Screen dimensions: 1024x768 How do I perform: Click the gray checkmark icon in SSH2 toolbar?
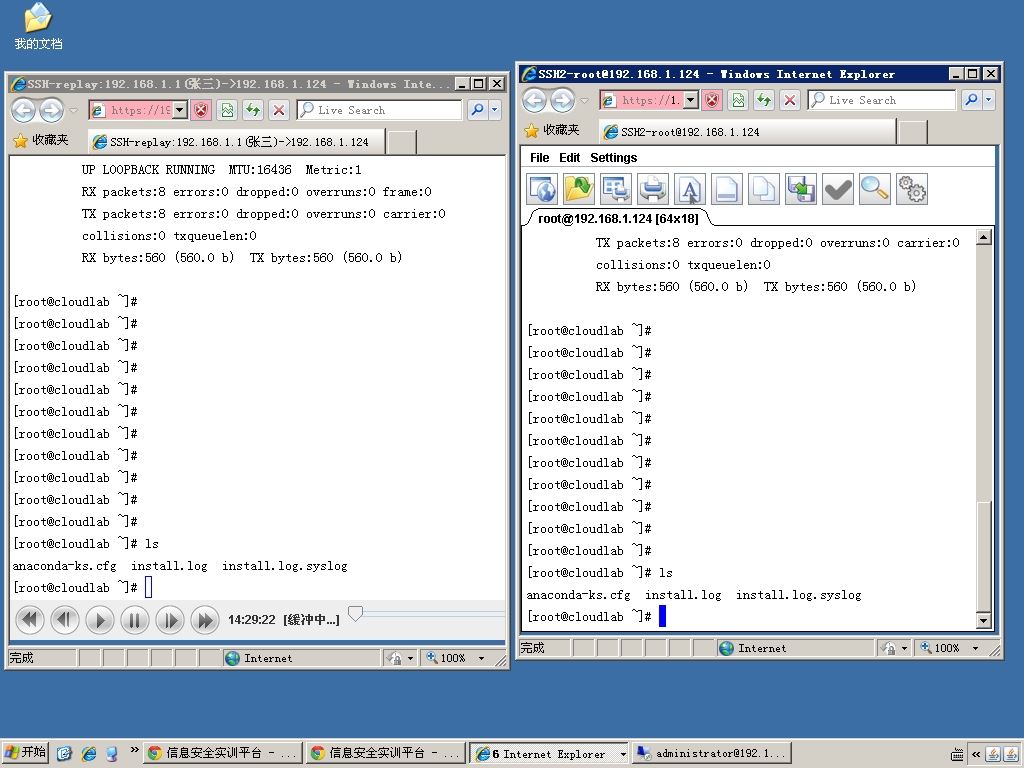pos(838,189)
